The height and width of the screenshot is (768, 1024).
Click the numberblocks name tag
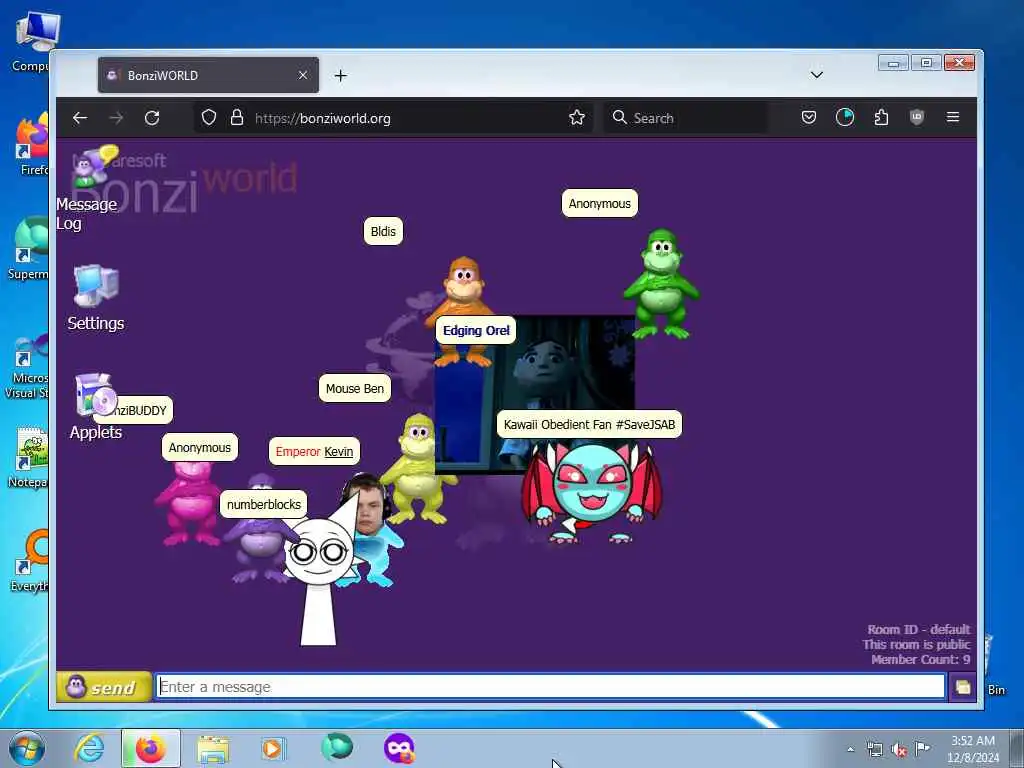click(x=264, y=504)
